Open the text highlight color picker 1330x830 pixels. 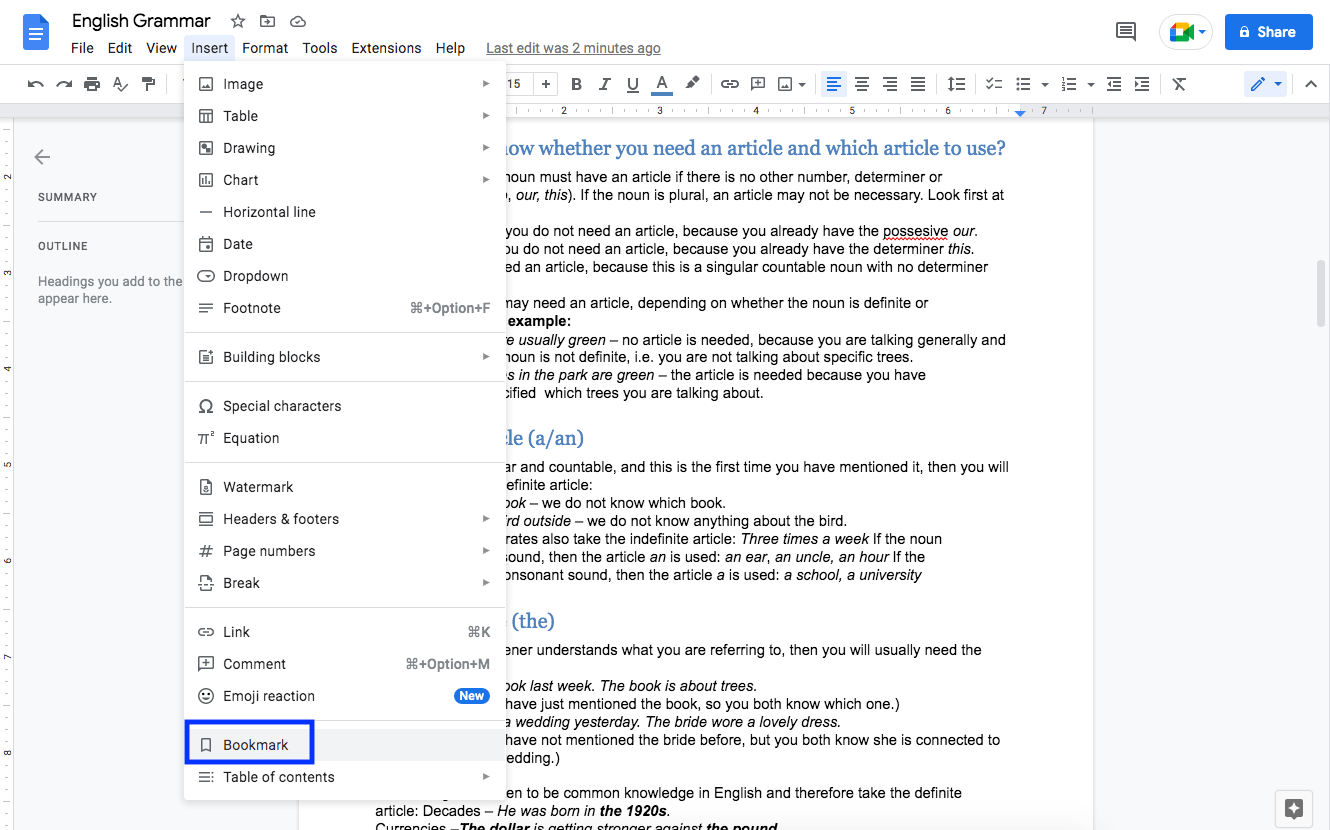(692, 83)
